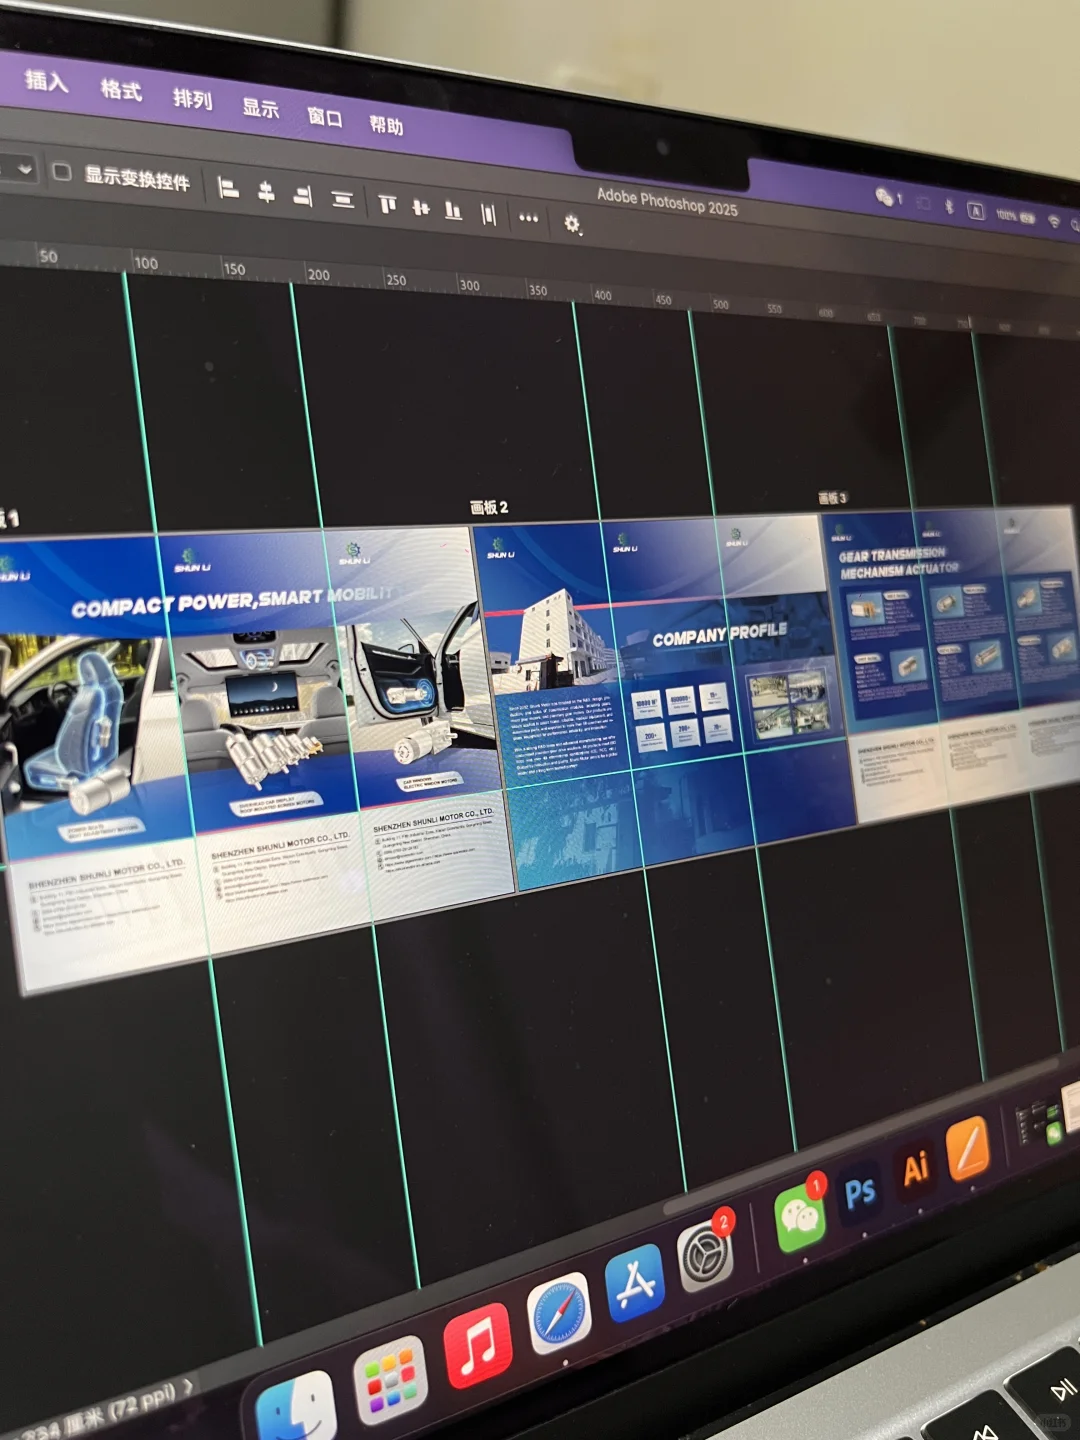This screenshot has height=1440, width=1080.
Task: Open Illustrator from the Dock
Action: 916,1168
